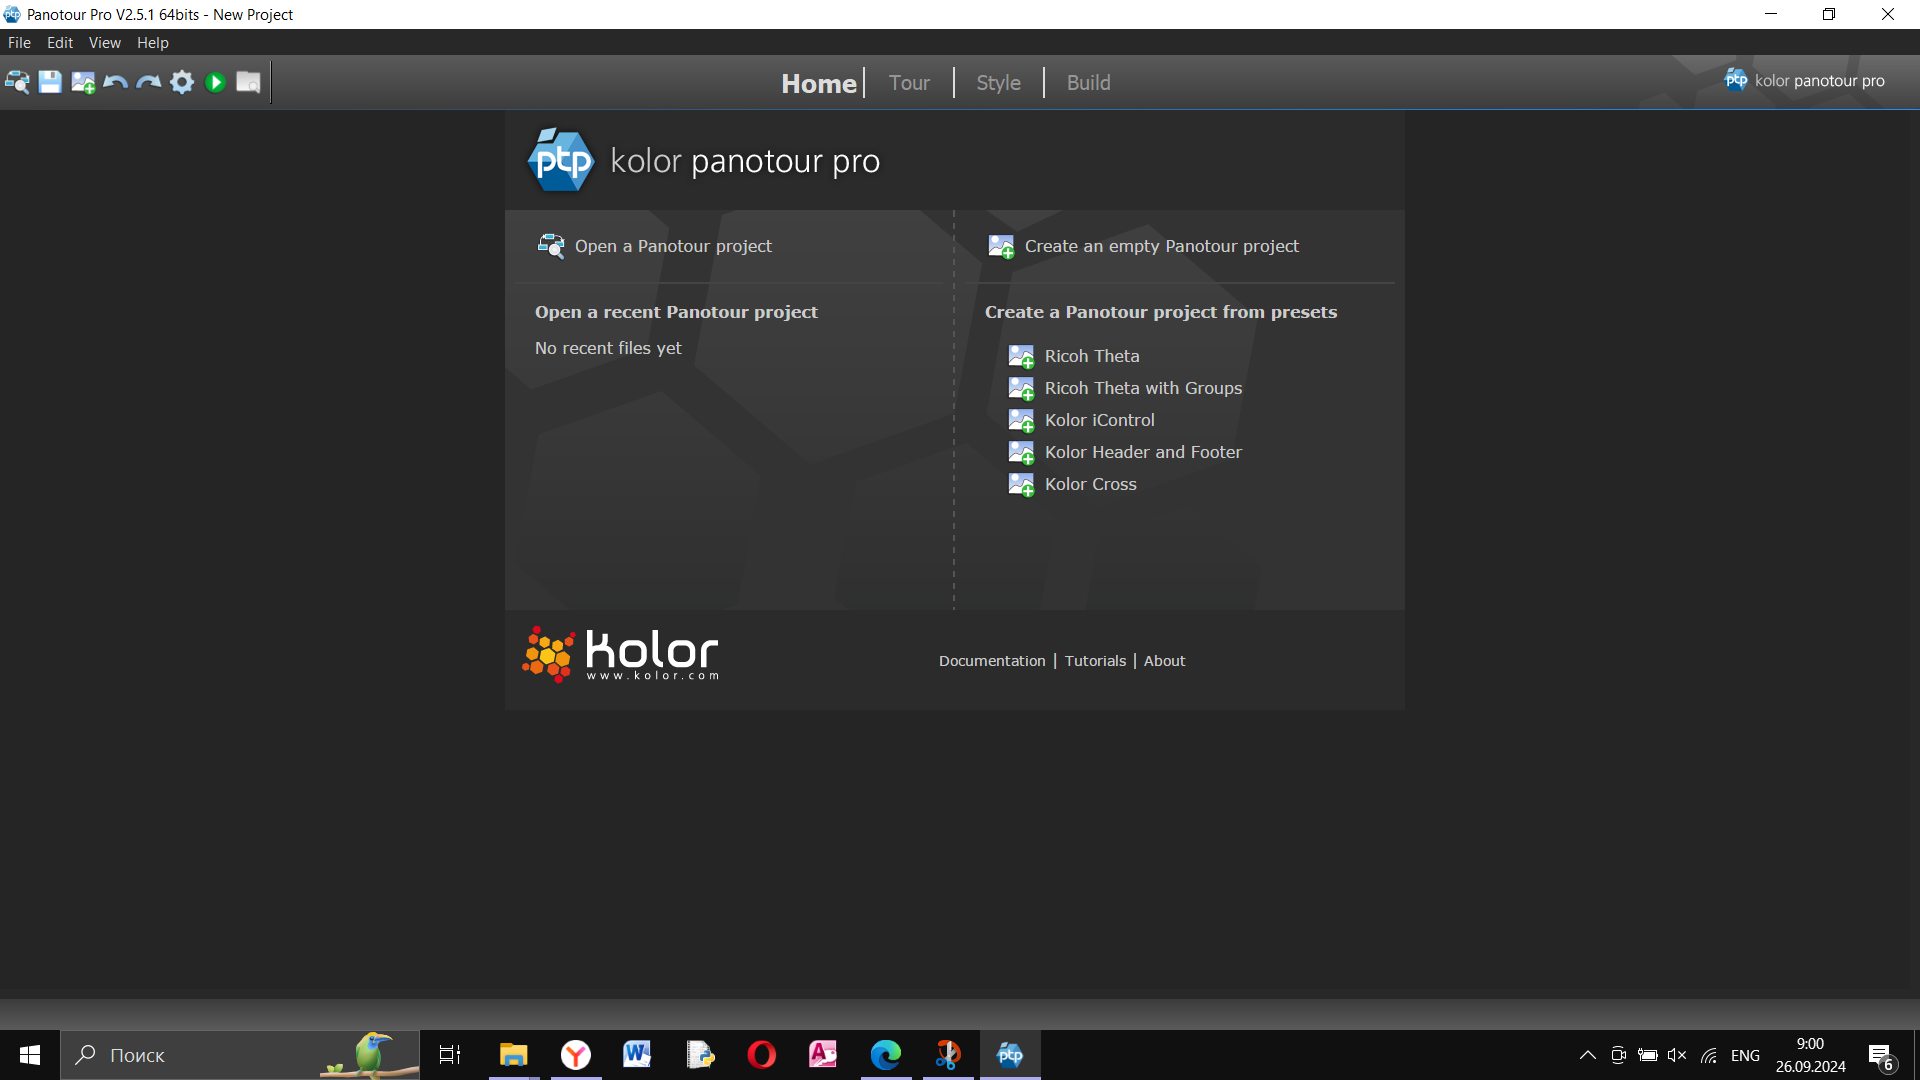Viewport: 1920px width, 1080px height.
Task: Click the icon beside Create an empty Panotour project
Action: tap(1001, 246)
